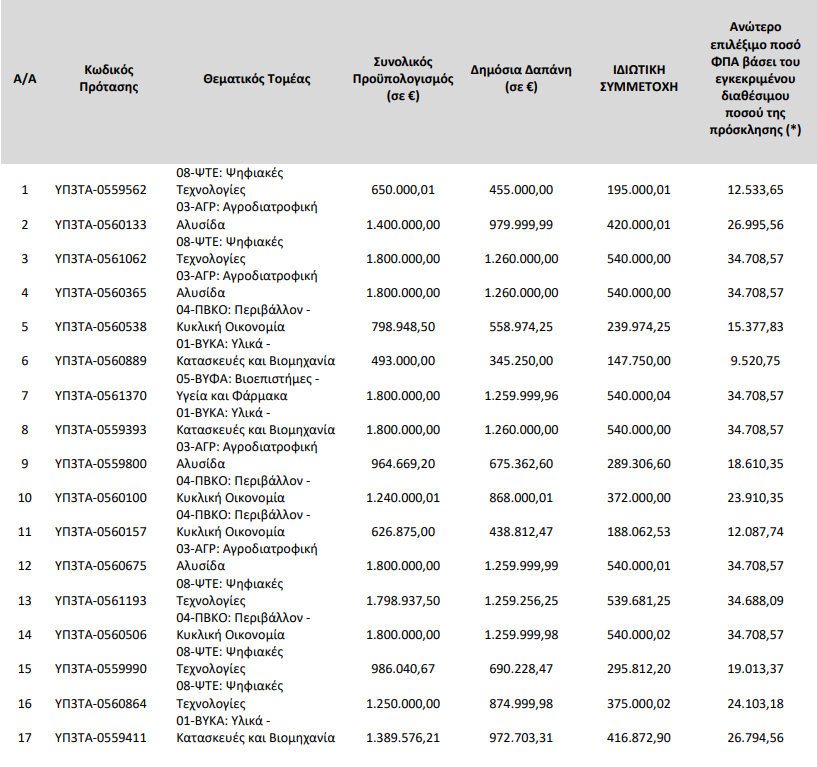The width and height of the screenshot is (817, 767).
Task: Click the VAT amount 24.103,18
Action: (x=755, y=704)
